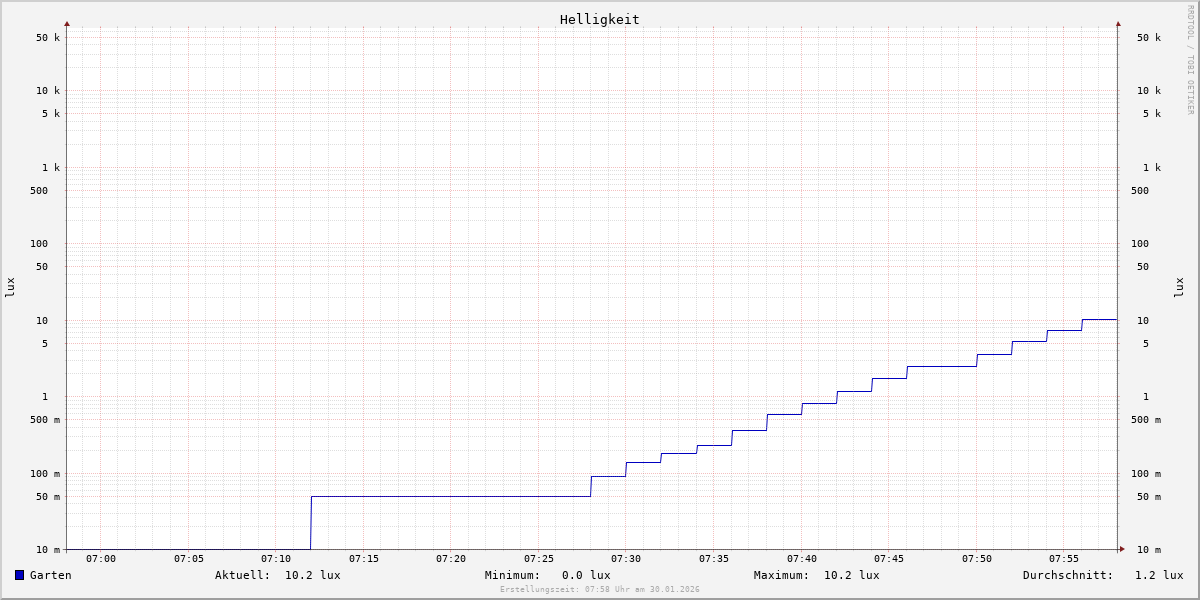
Task: Click the 500 m label on right axis
Action: coord(1145,420)
